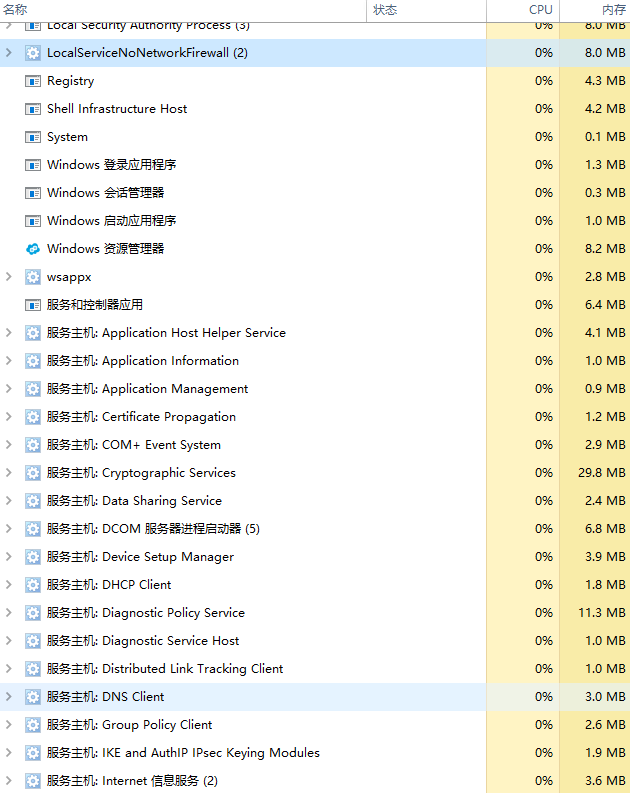Click the Application Host Helper Service gear icon
Image resolution: width=630 pixels, height=793 pixels.
click(x=33, y=333)
